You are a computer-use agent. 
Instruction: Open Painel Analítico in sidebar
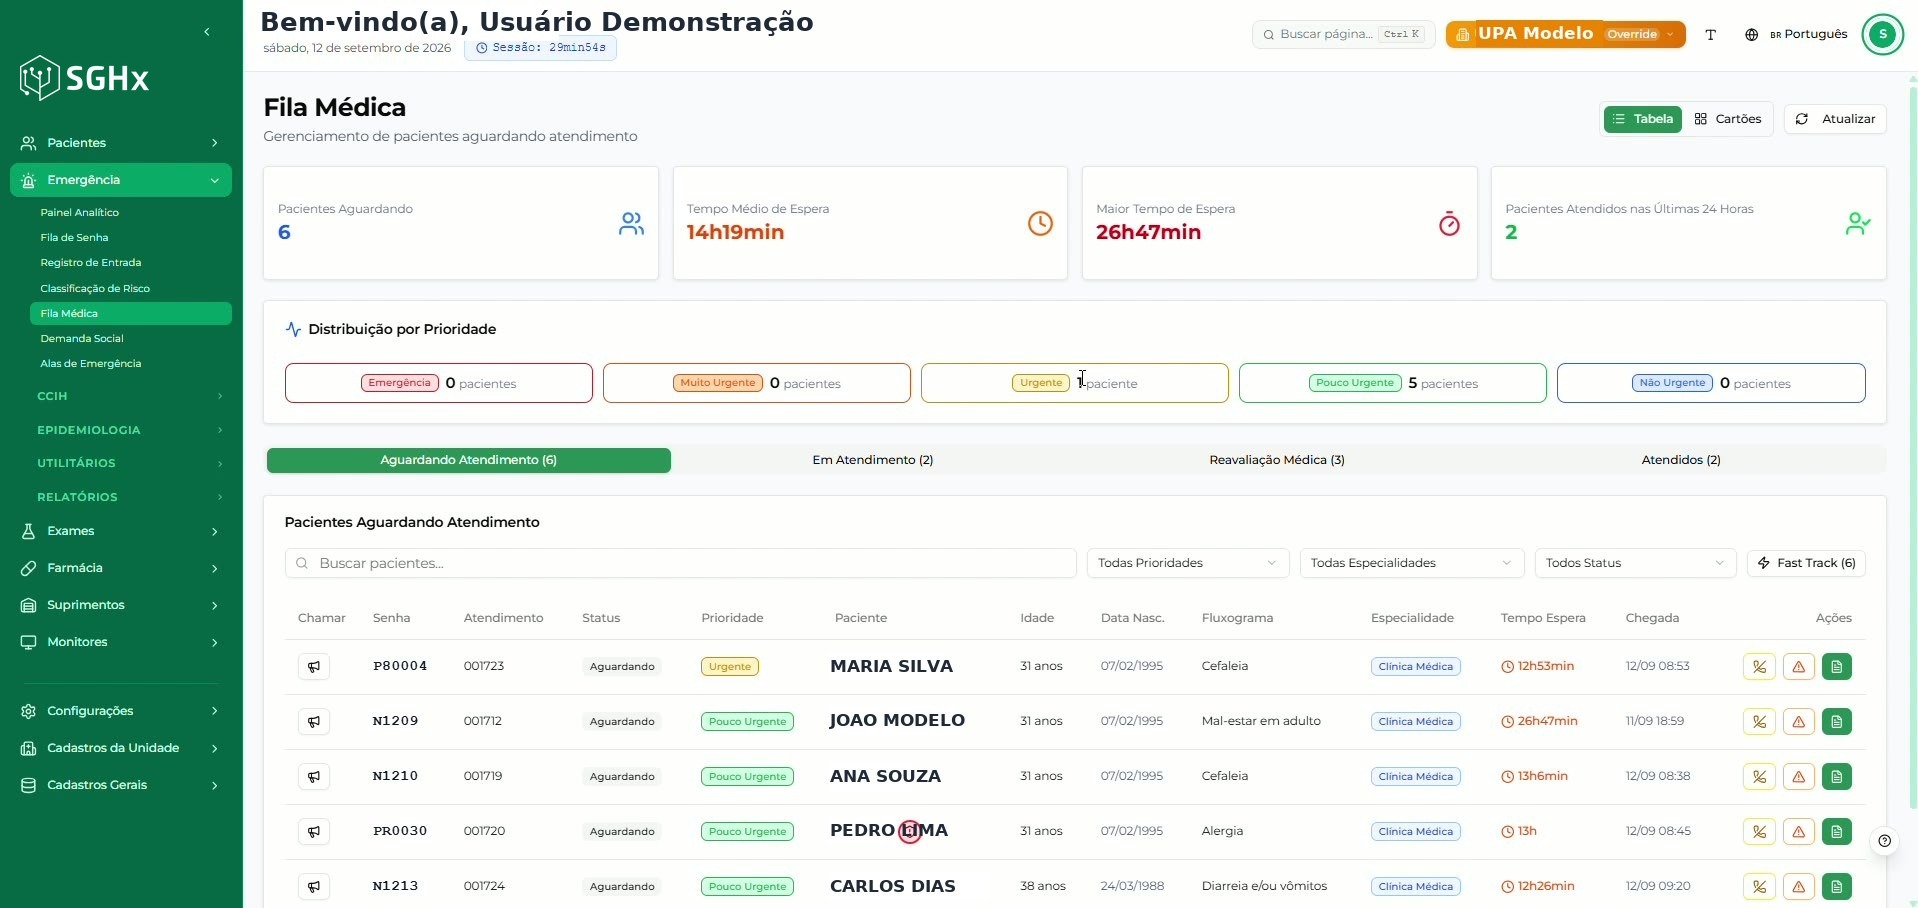130,213
